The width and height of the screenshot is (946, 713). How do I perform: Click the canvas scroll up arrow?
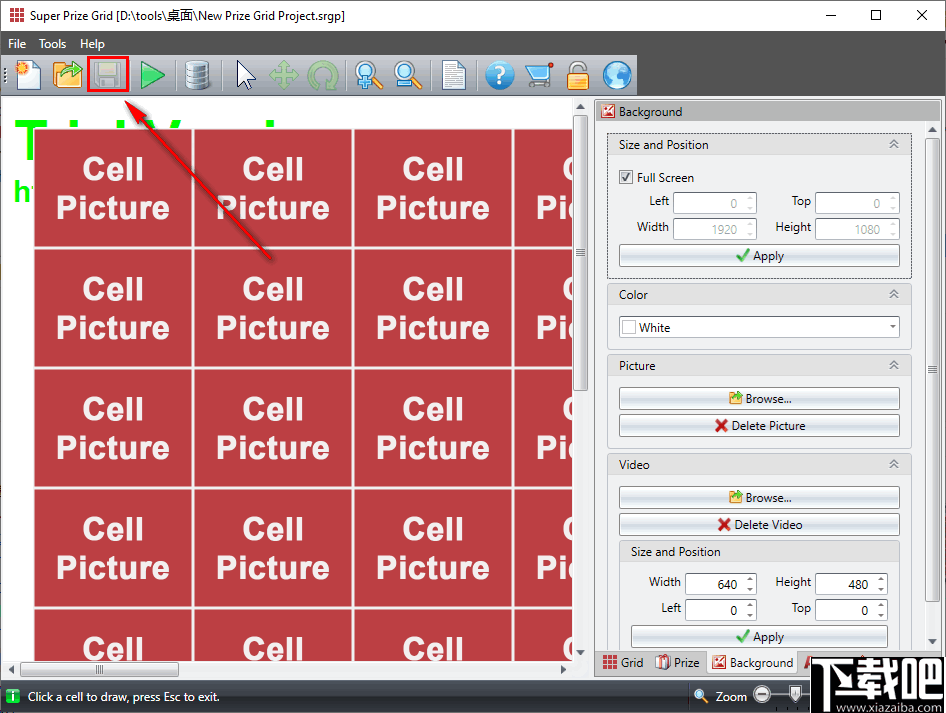tap(580, 107)
